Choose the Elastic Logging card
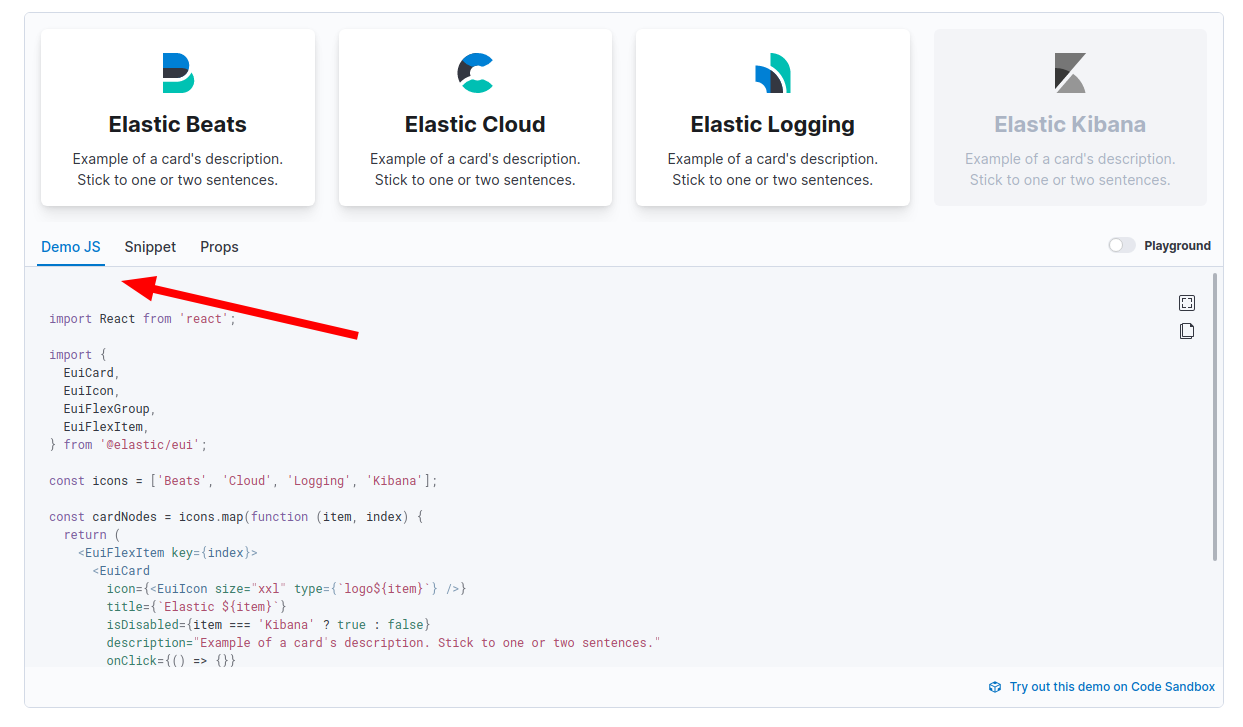1243x727 pixels. point(772,117)
